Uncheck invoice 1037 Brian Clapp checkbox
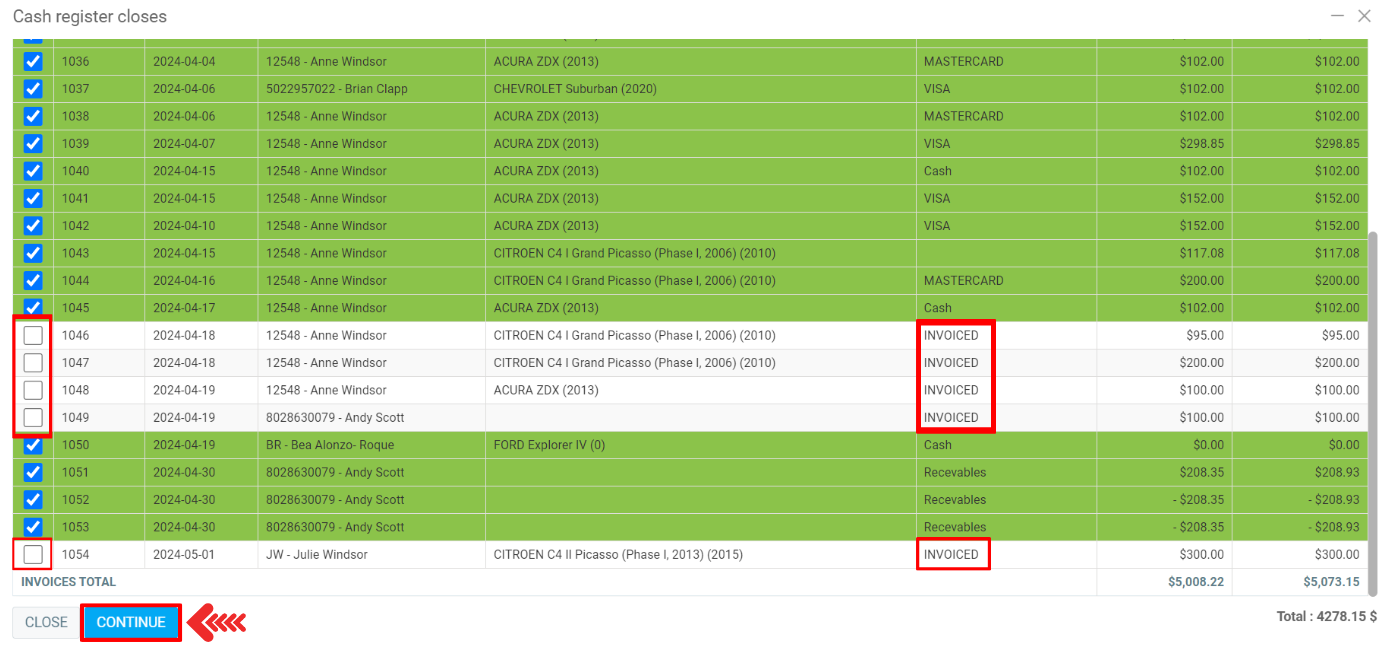 (x=33, y=88)
